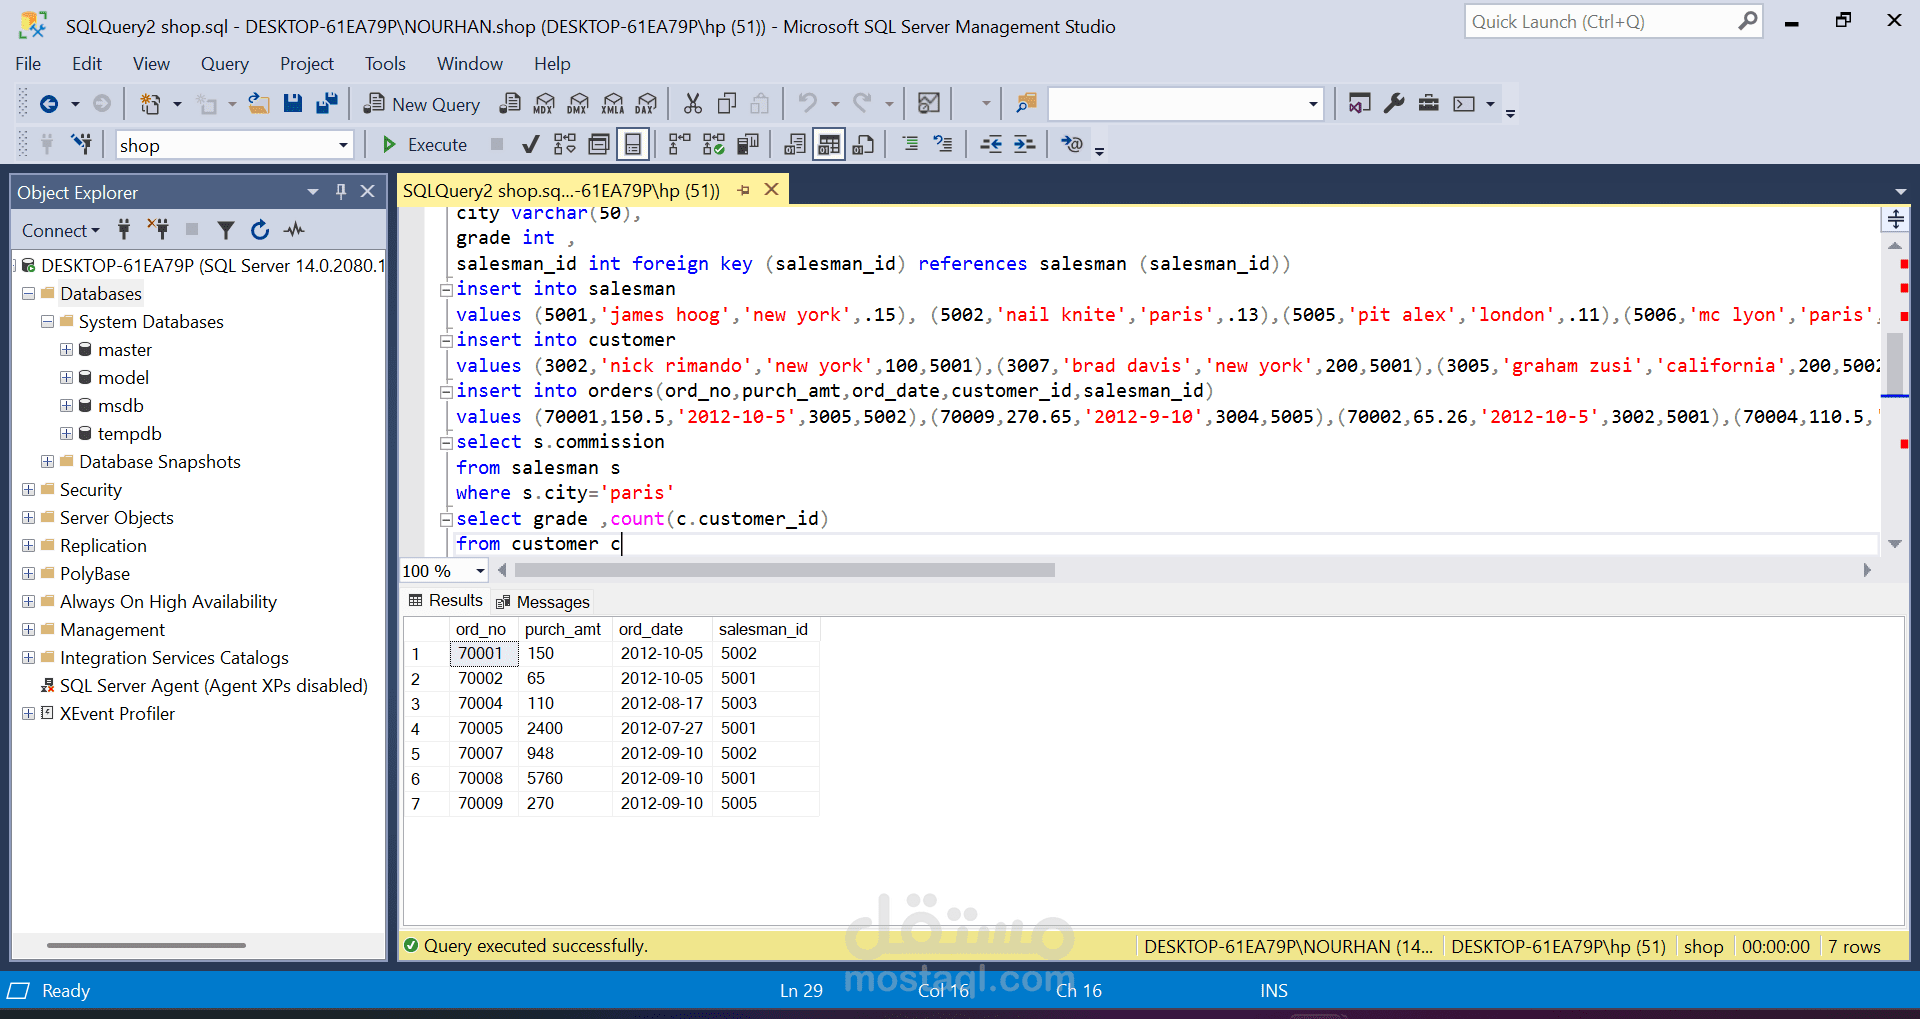Toggle IntelliSense Enabled button
Image resolution: width=1920 pixels, height=1019 pixels.
tap(633, 145)
